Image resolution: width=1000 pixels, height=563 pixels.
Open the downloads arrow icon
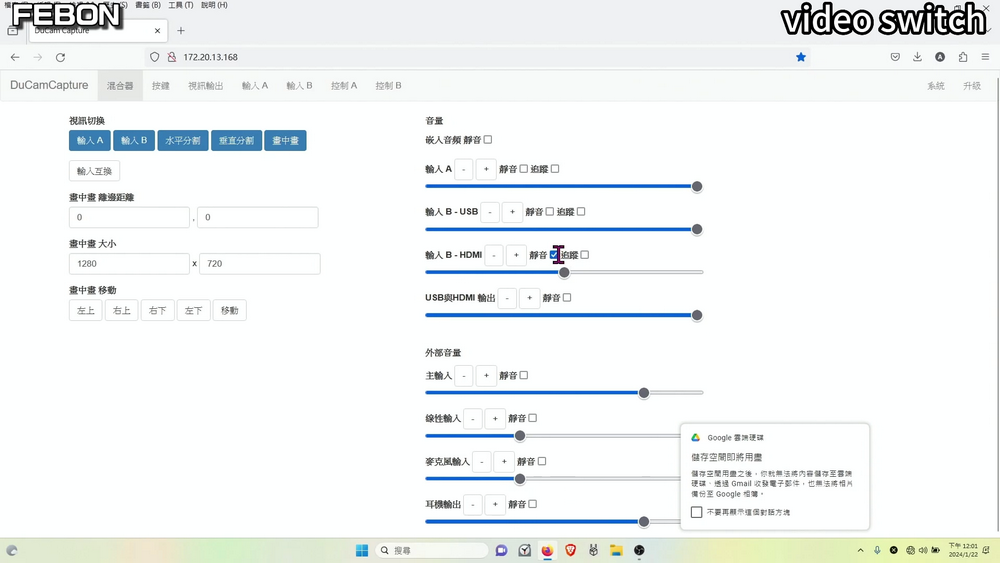(917, 57)
